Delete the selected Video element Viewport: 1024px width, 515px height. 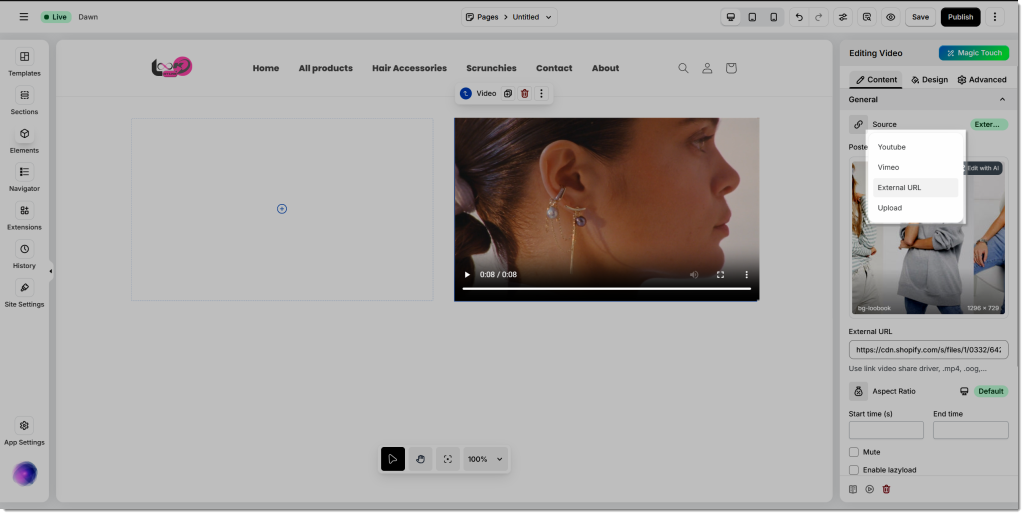pyautogui.click(x=524, y=93)
